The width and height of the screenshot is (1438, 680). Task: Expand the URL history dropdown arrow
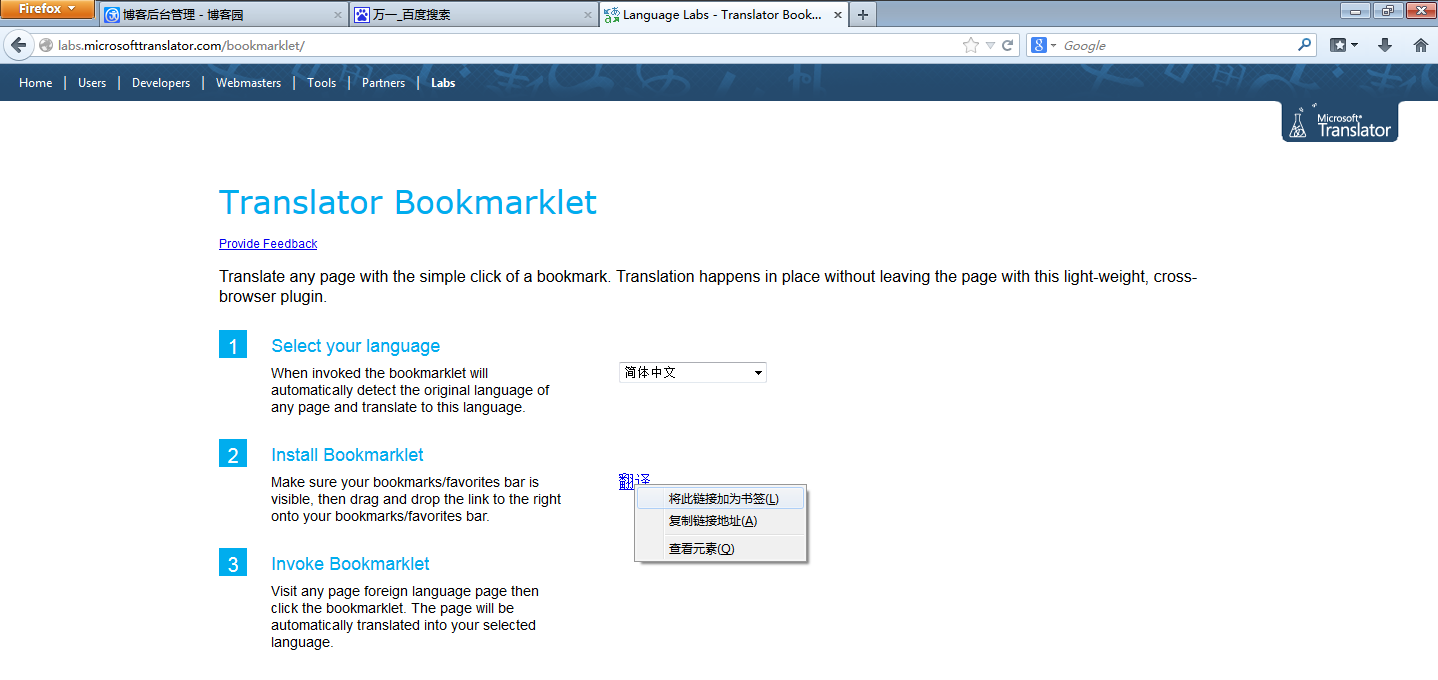(x=990, y=45)
